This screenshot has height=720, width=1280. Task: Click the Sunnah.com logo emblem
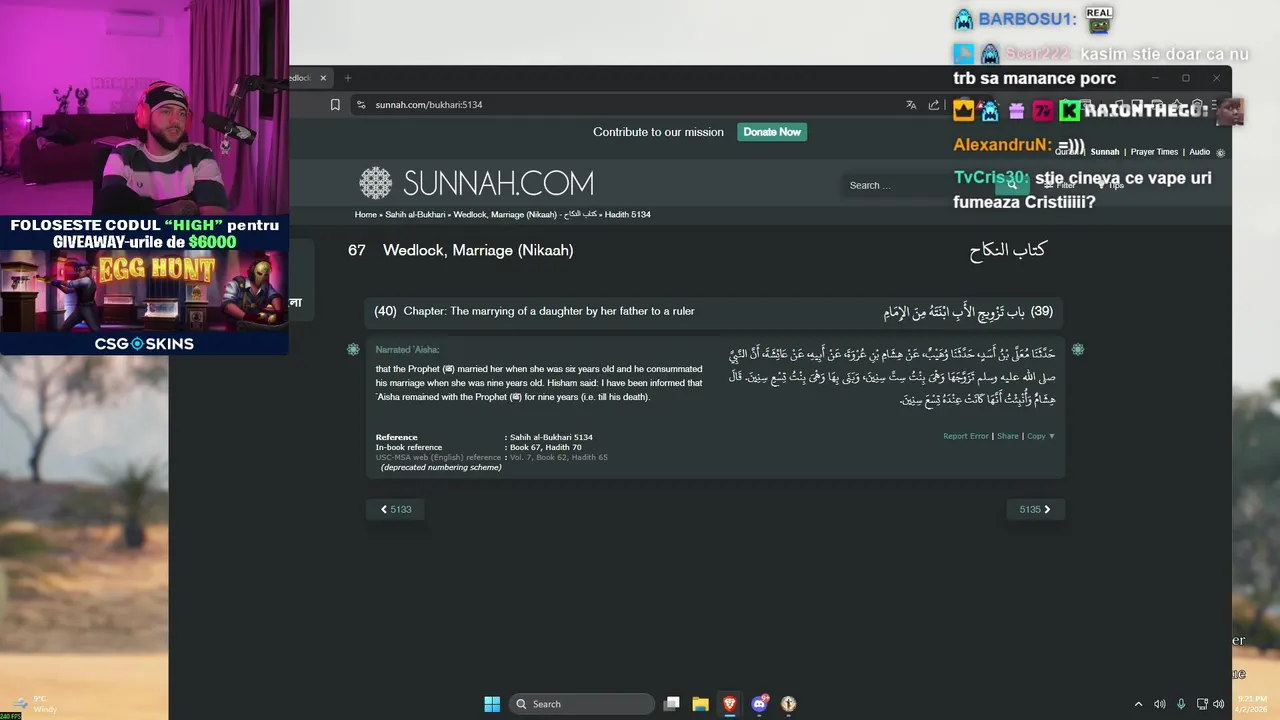point(376,183)
